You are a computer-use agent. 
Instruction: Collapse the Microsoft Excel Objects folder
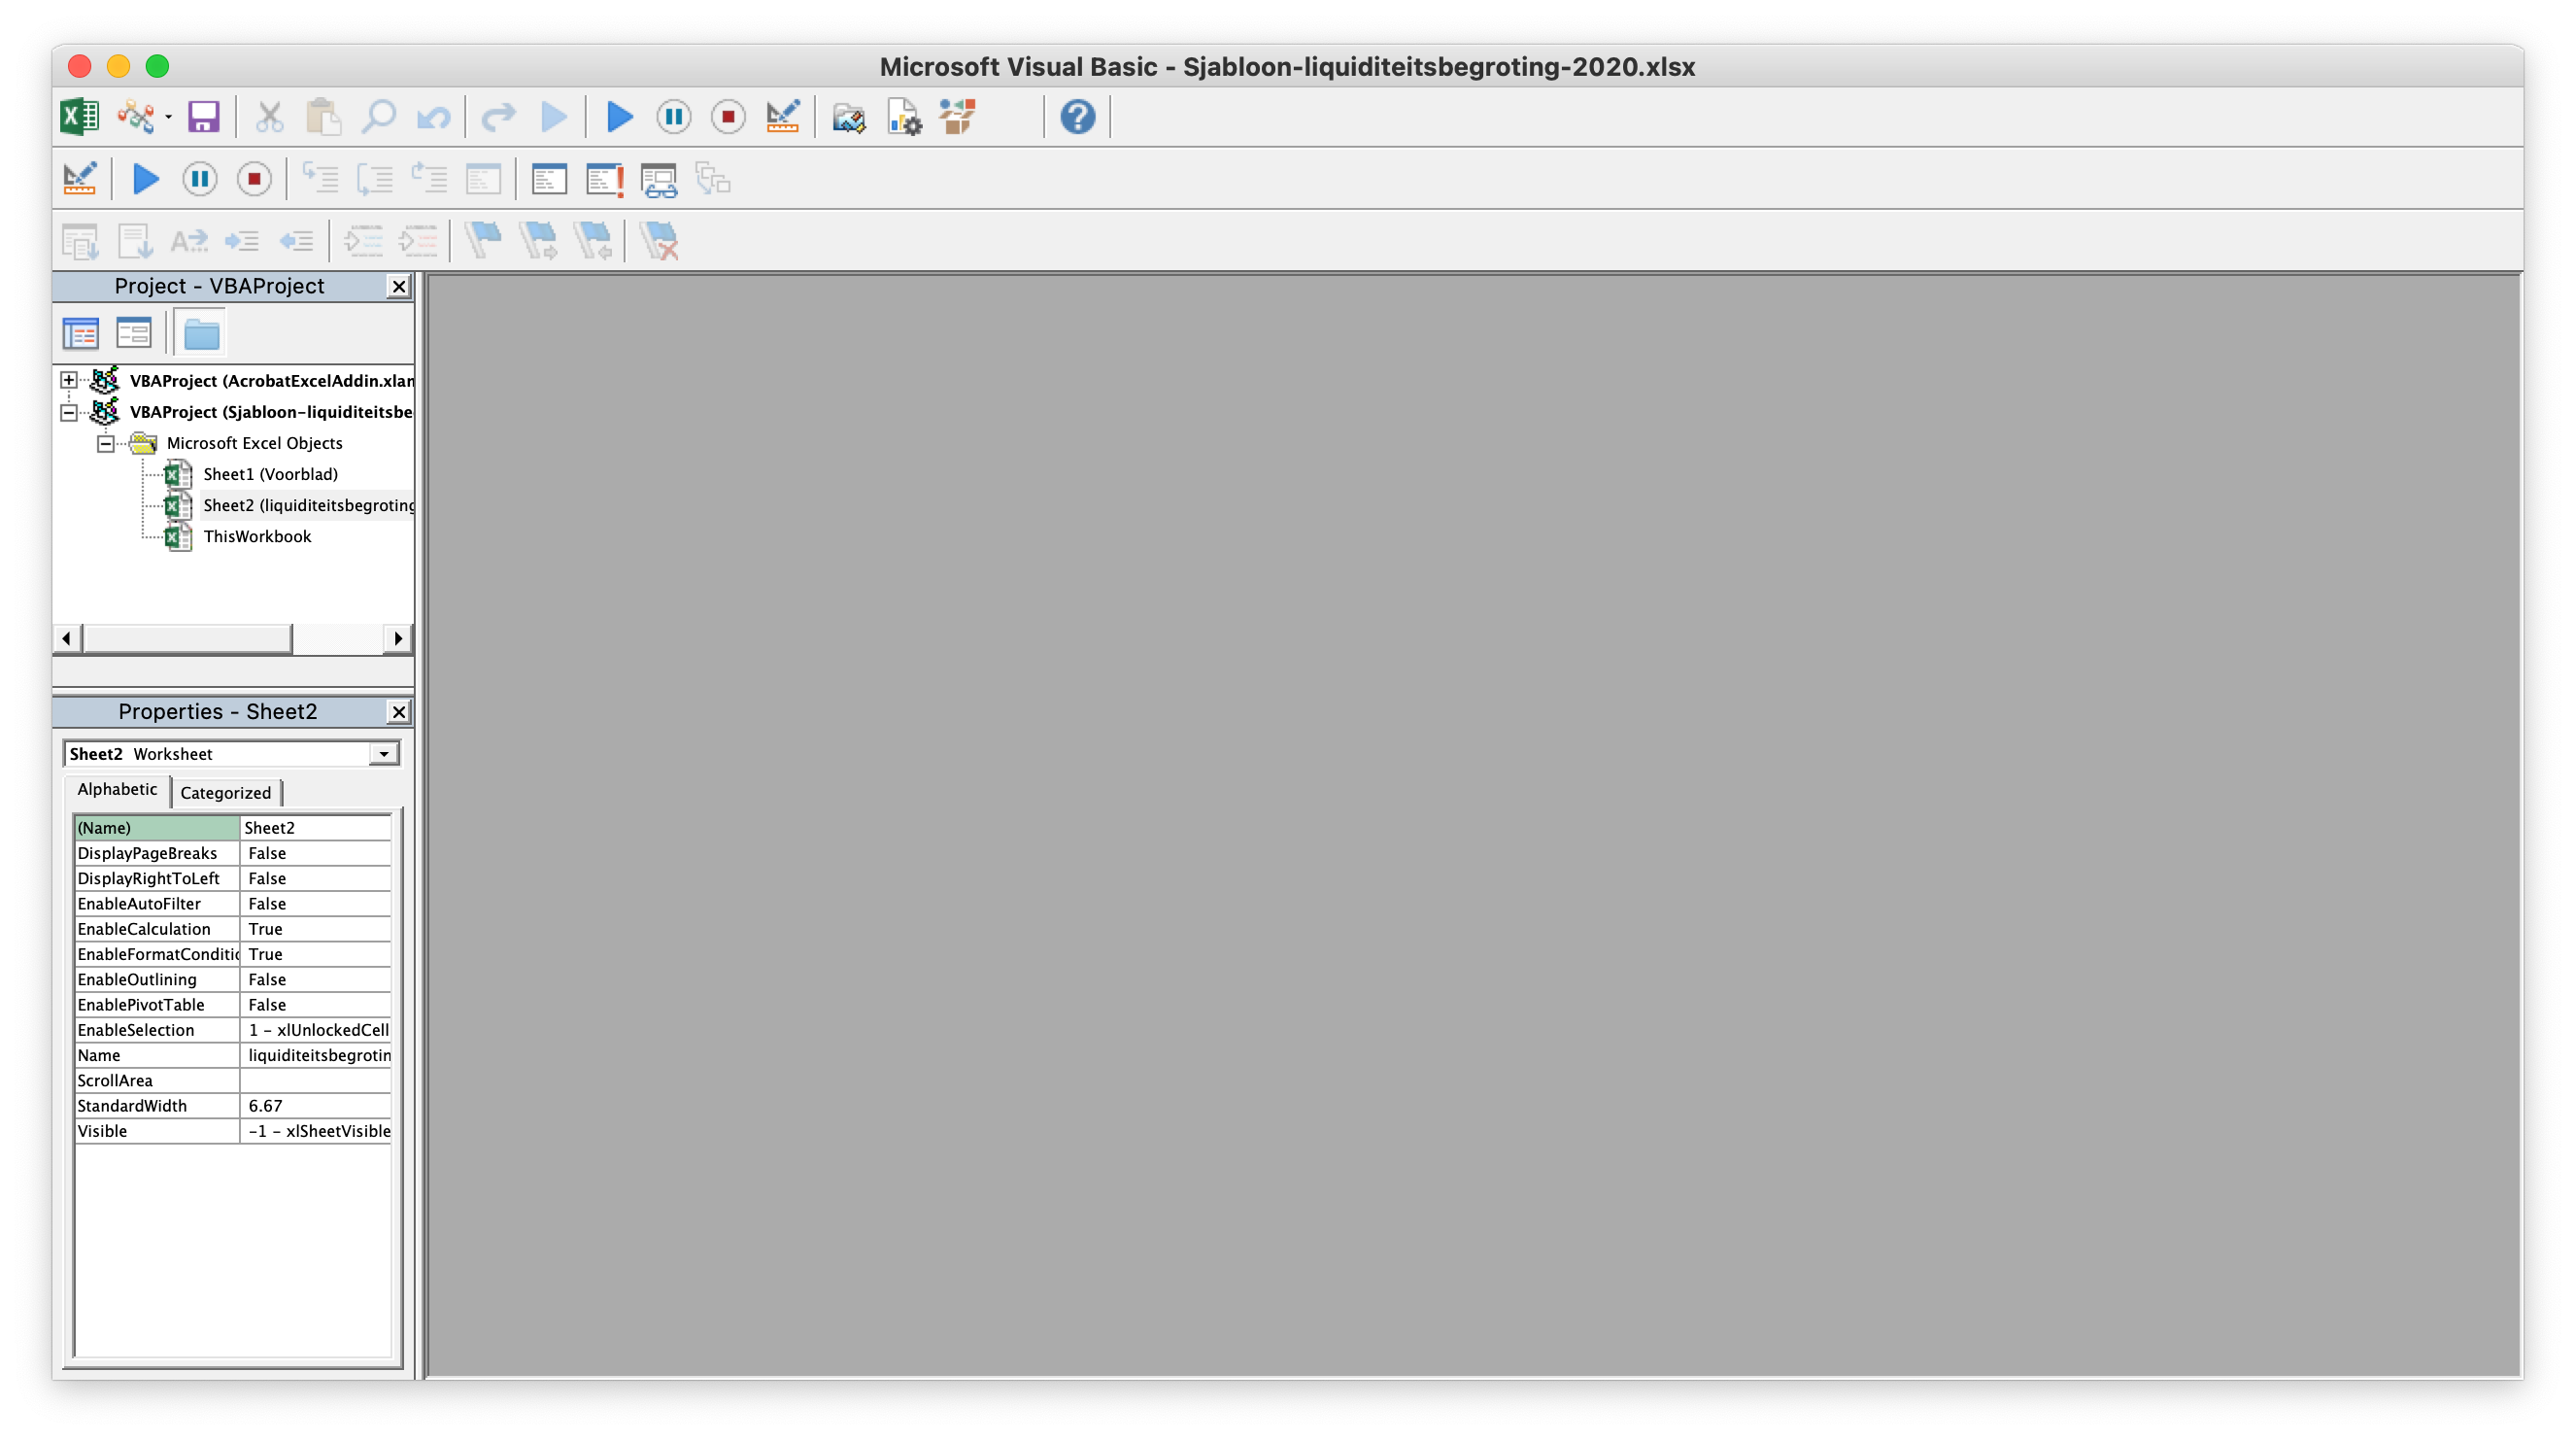[x=105, y=443]
